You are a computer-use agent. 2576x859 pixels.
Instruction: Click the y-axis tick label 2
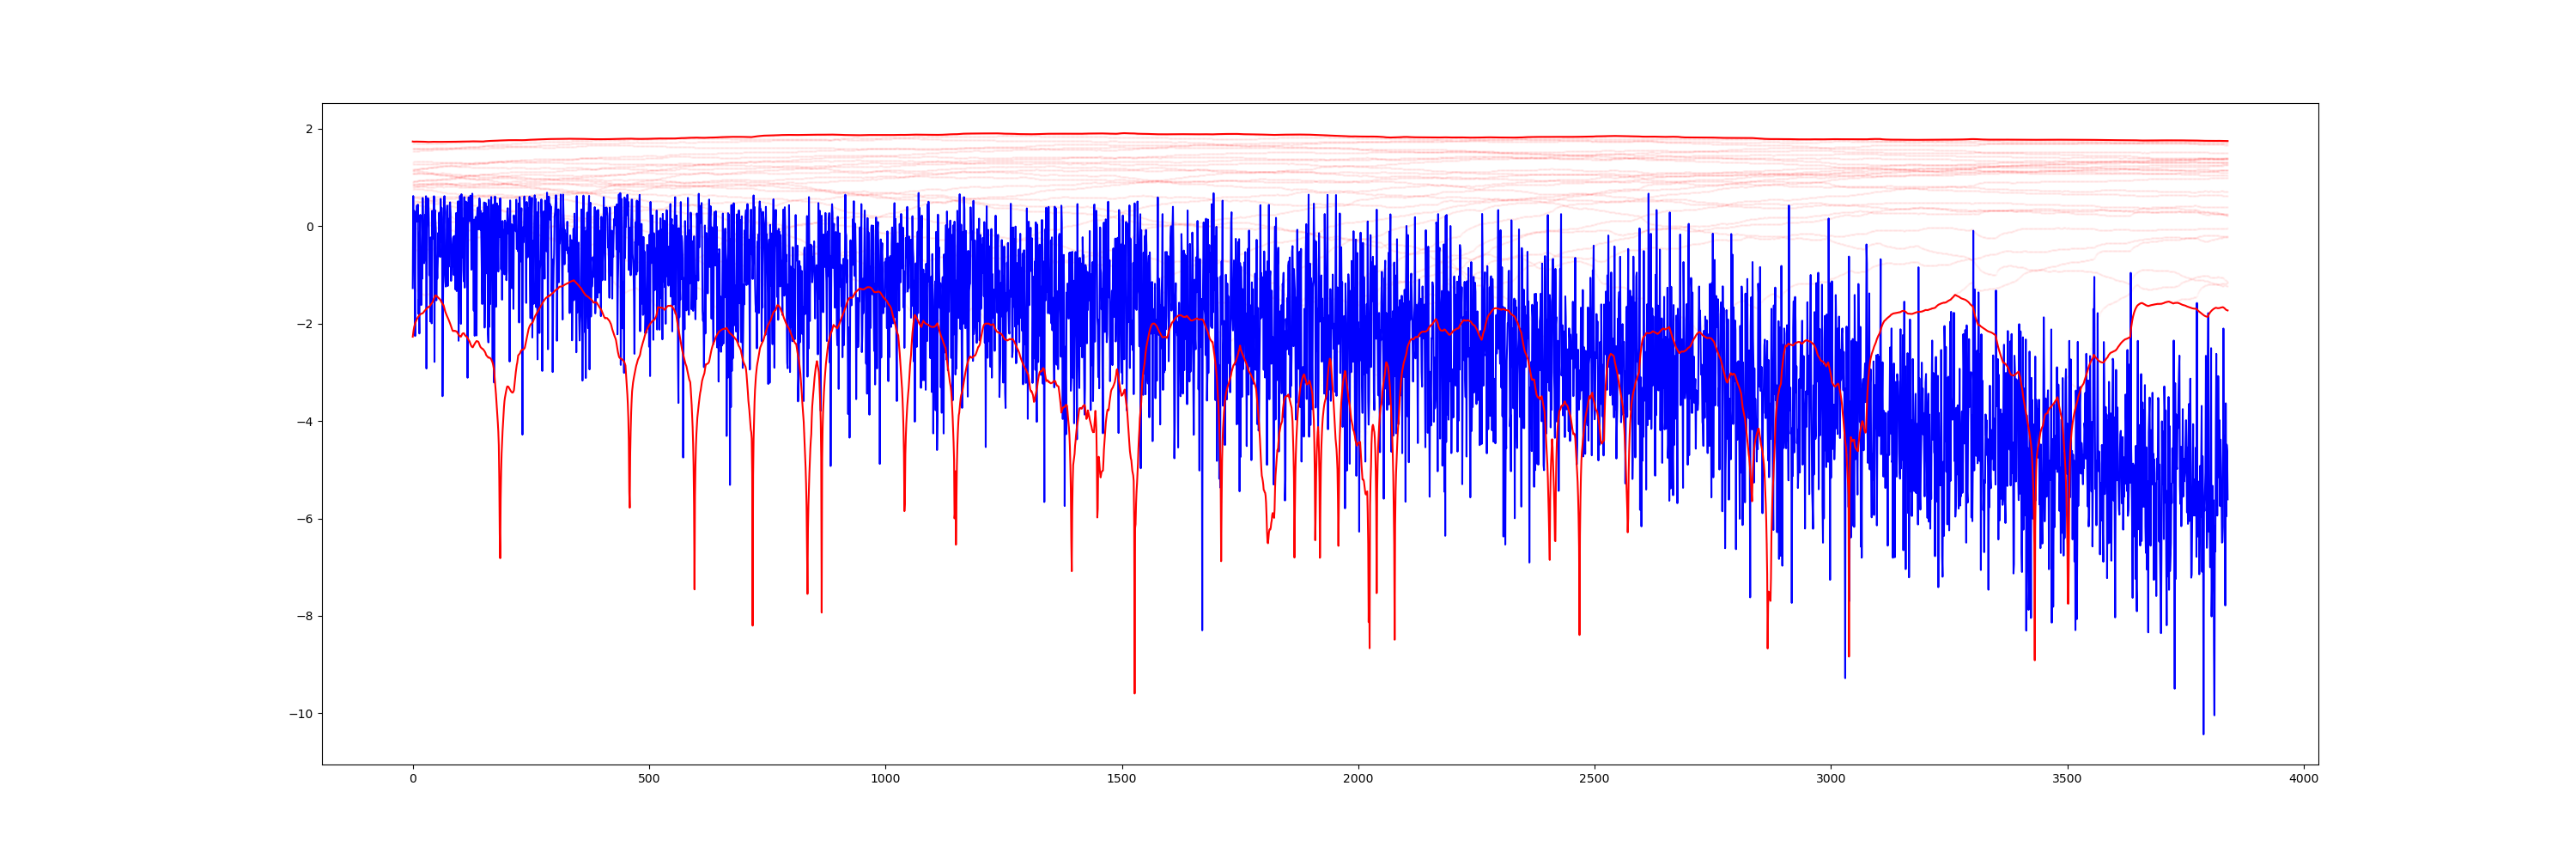pyautogui.click(x=309, y=129)
